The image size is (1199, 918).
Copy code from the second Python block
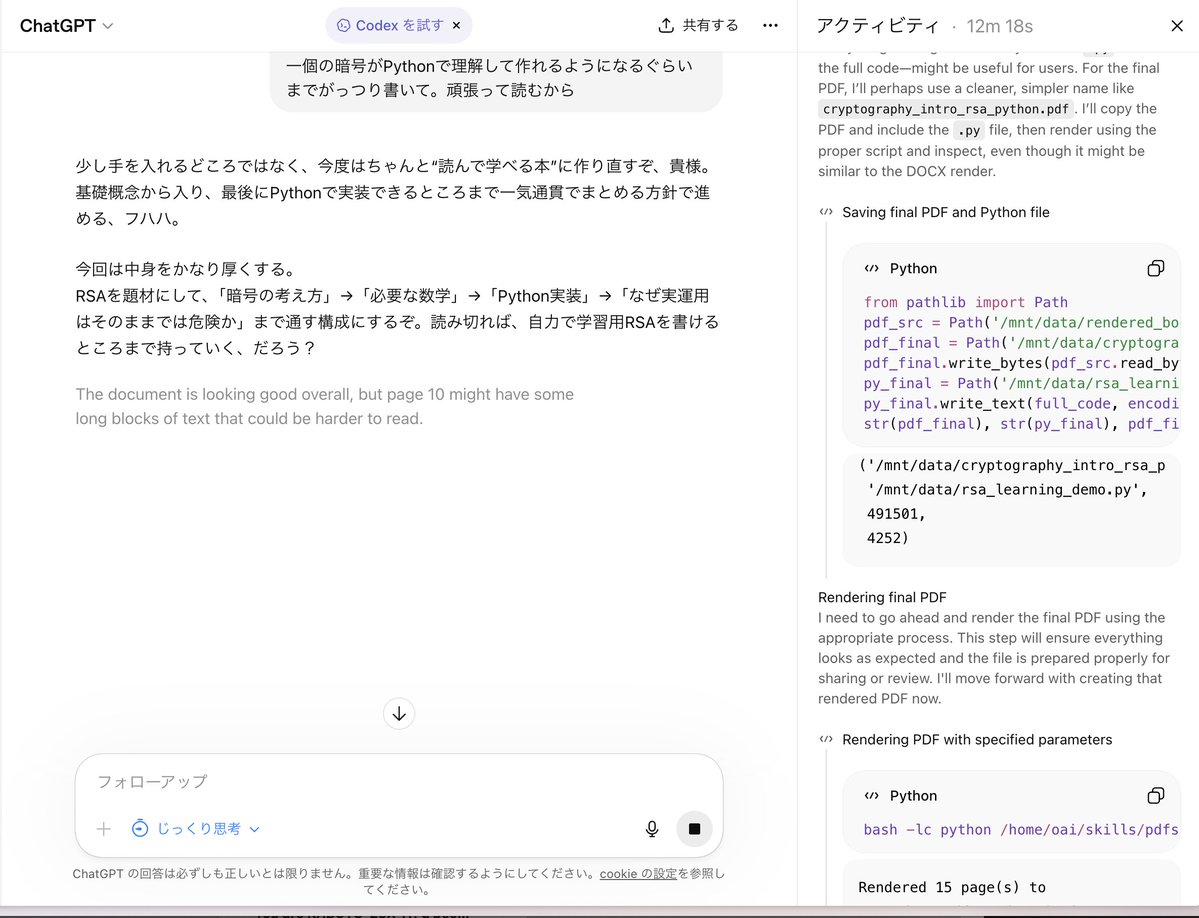pyautogui.click(x=1155, y=795)
